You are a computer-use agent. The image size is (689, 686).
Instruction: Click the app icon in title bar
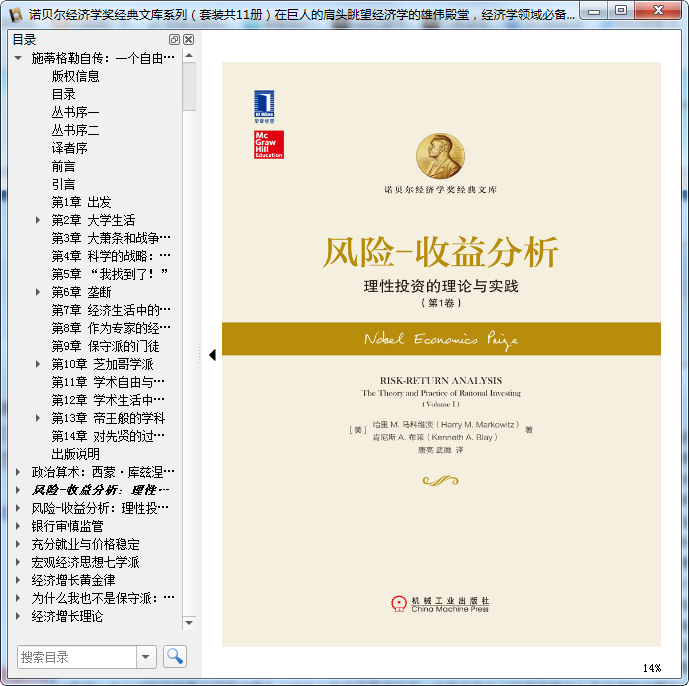(x=16, y=15)
